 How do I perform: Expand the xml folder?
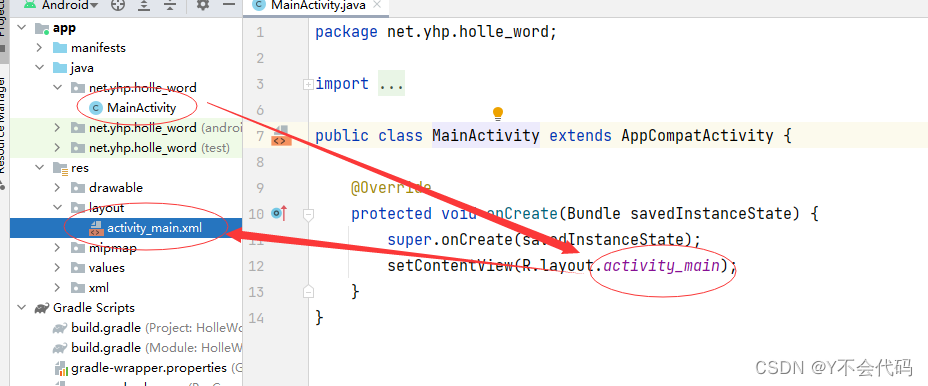click(57, 288)
